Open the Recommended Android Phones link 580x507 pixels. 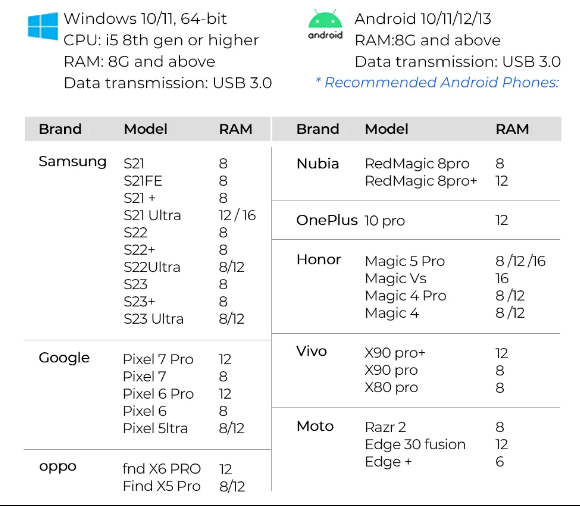[x=437, y=82]
